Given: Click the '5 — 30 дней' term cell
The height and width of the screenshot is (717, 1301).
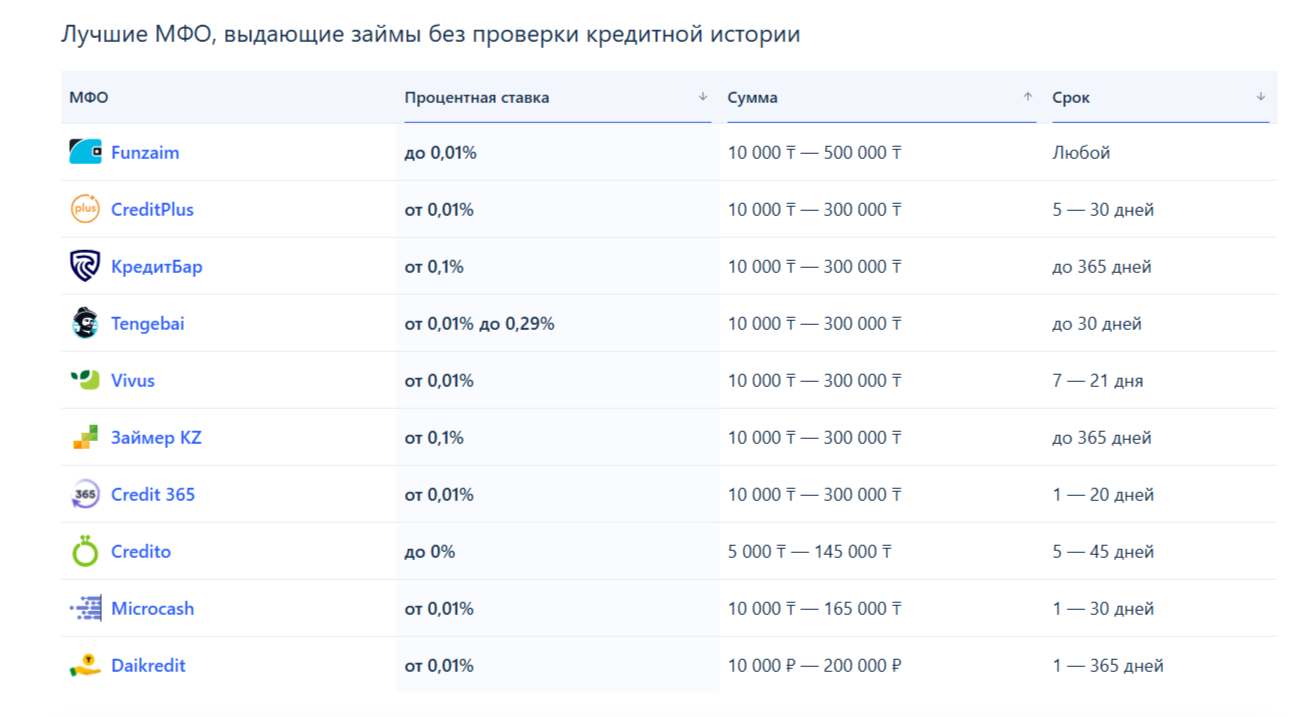Looking at the screenshot, I should tap(1103, 210).
